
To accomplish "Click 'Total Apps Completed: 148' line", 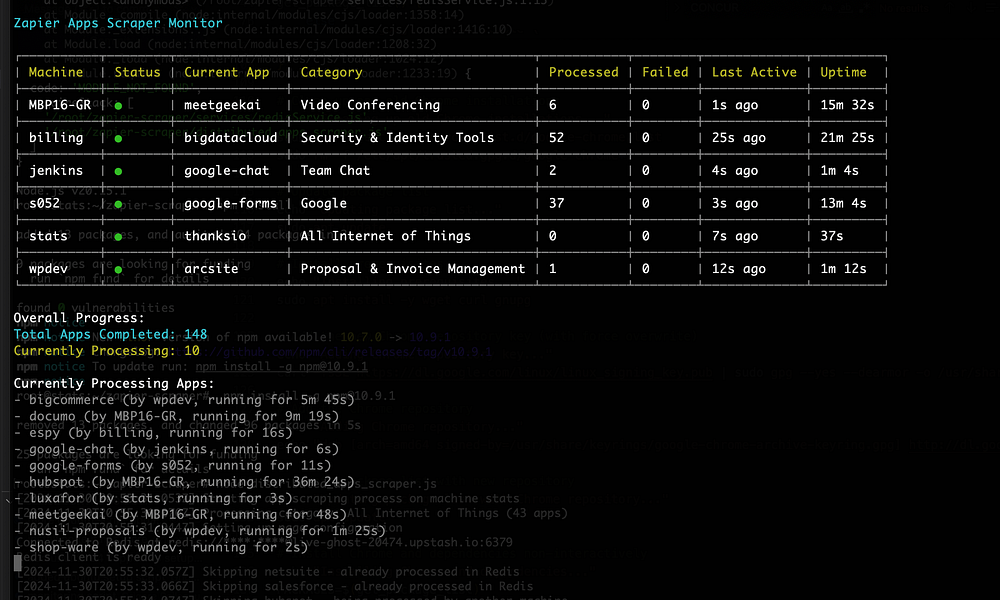I will 110,334.
